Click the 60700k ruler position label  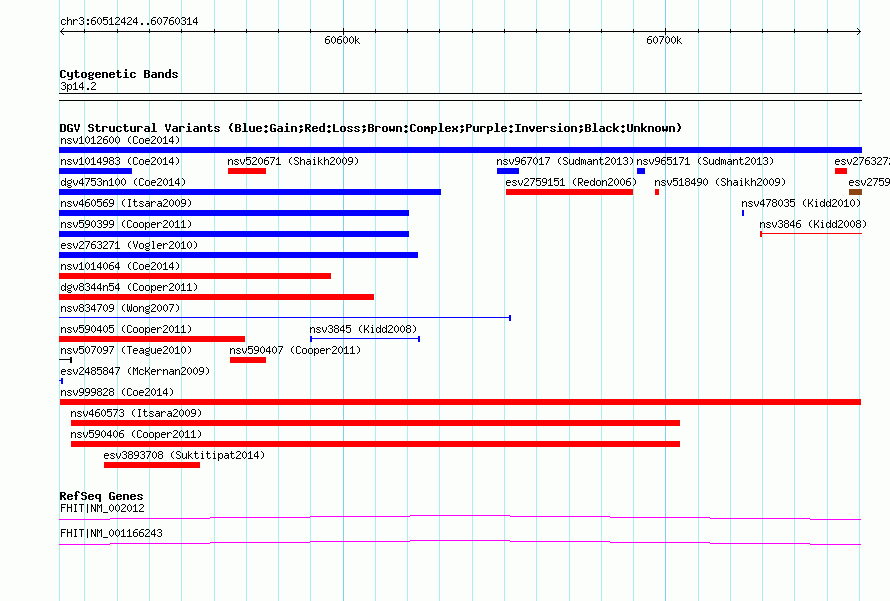click(x=664, y=40)
